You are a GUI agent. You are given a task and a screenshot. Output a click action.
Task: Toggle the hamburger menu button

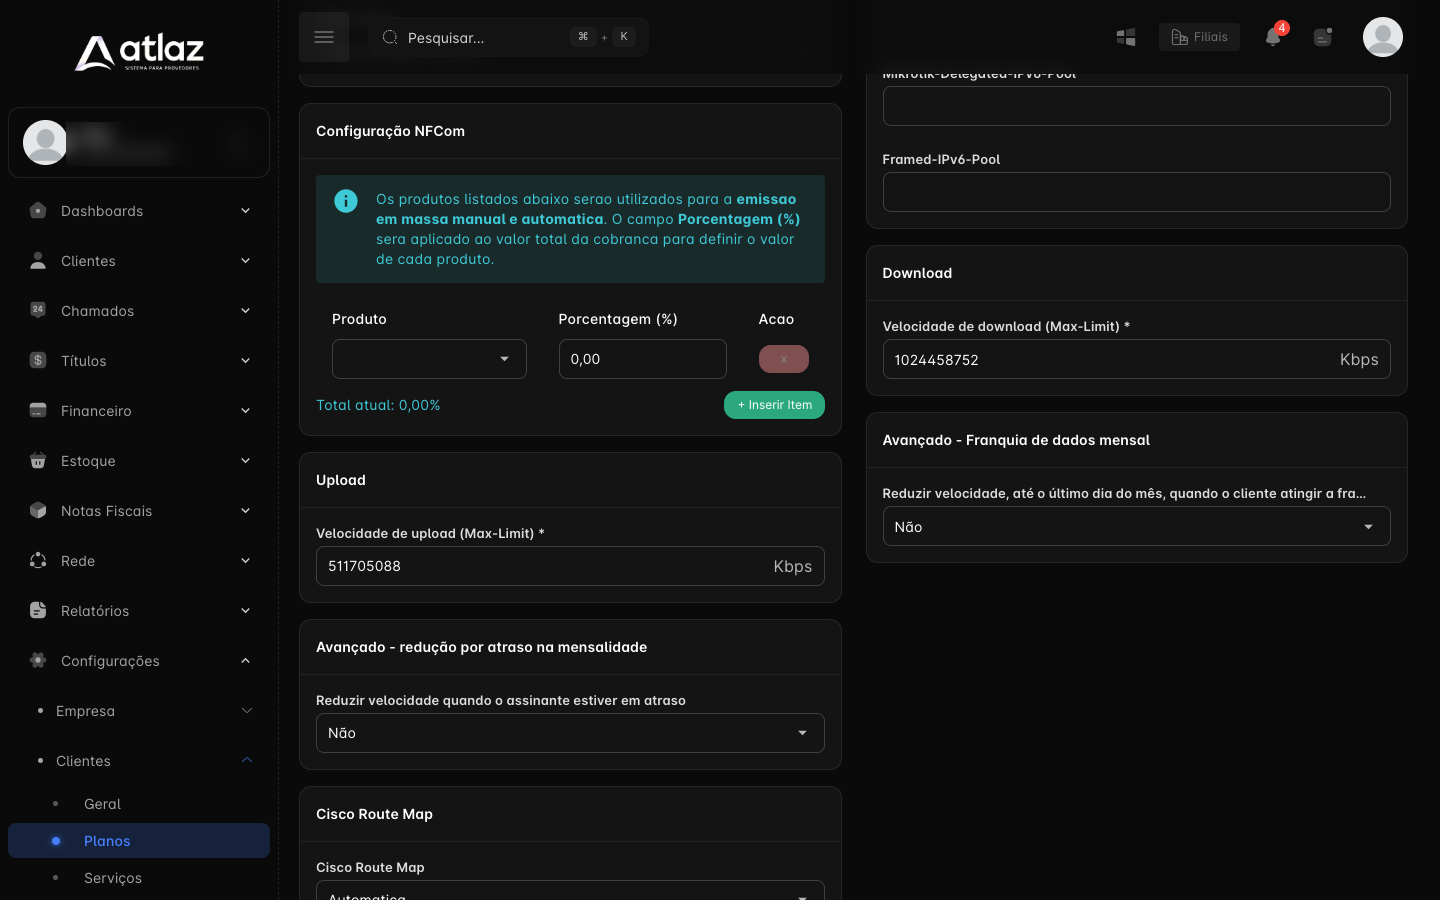point(324,37)
